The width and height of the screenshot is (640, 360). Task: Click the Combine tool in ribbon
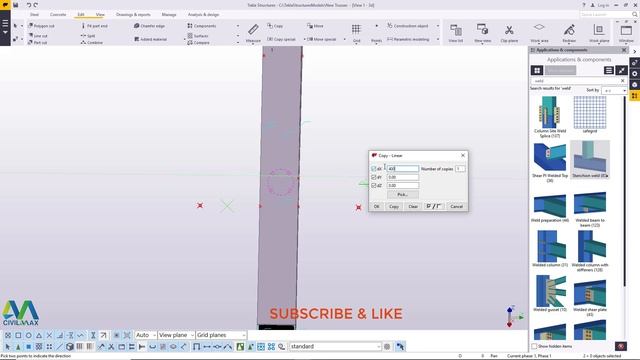(x=92, y=42)
